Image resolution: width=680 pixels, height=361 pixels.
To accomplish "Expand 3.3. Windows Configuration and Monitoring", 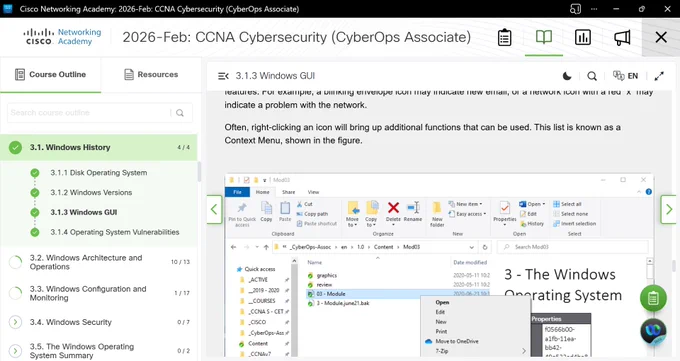I will [98, 293].
